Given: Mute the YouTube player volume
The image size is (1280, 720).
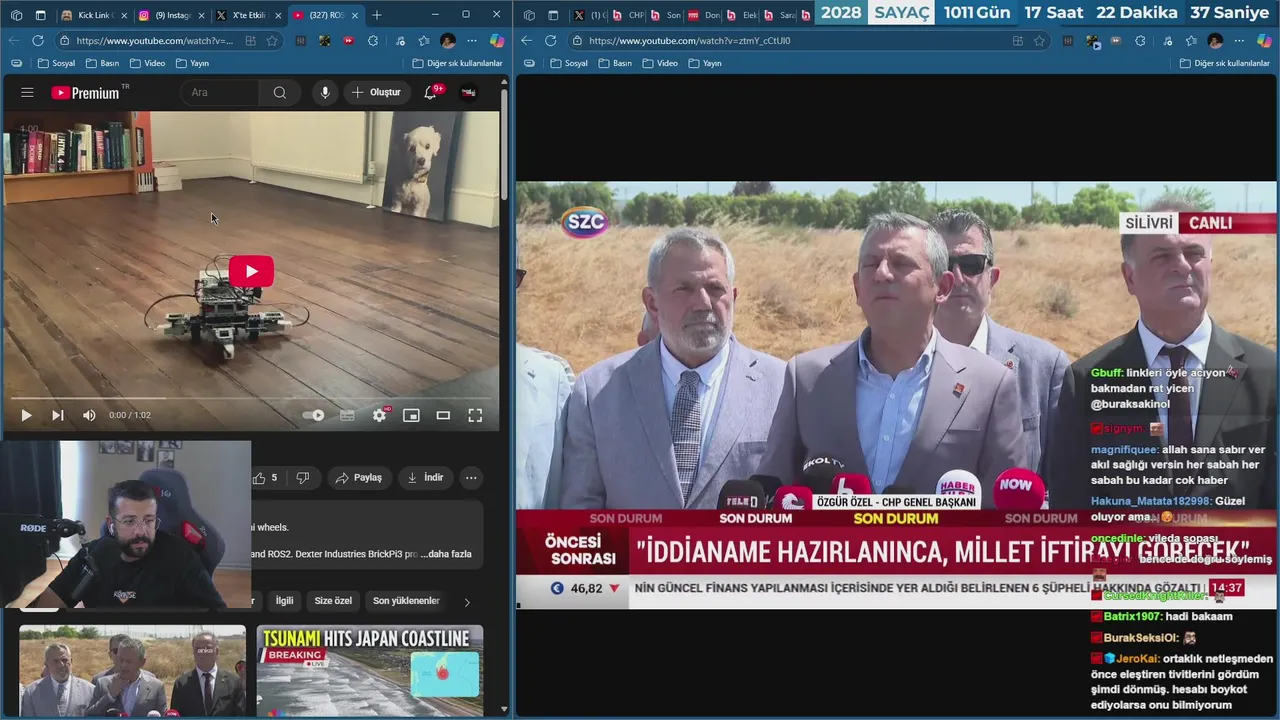Looking at the screenshot, I should [89, 415].
